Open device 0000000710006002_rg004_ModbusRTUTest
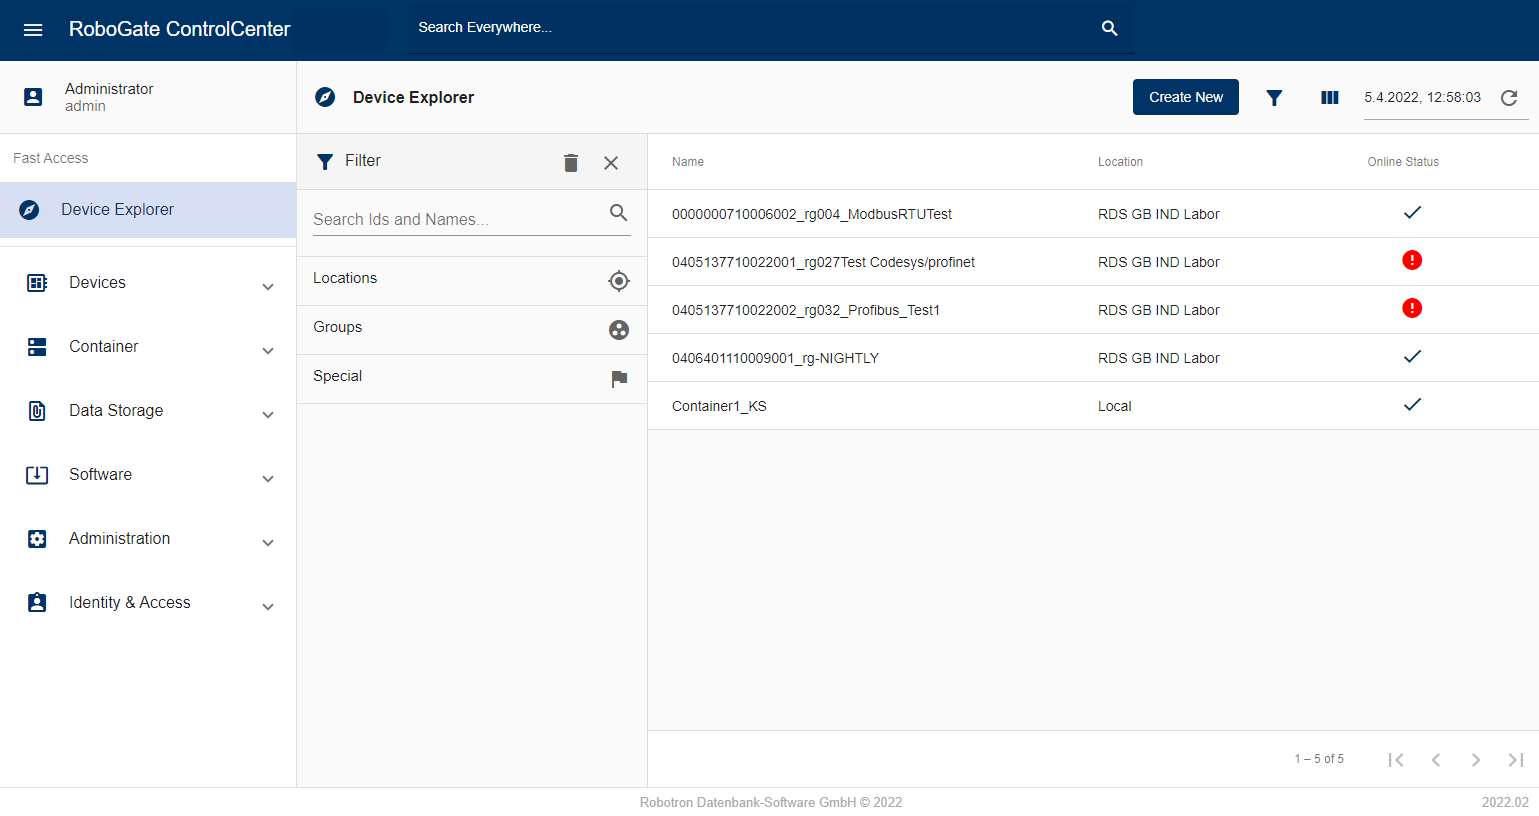 click(812, 214)
